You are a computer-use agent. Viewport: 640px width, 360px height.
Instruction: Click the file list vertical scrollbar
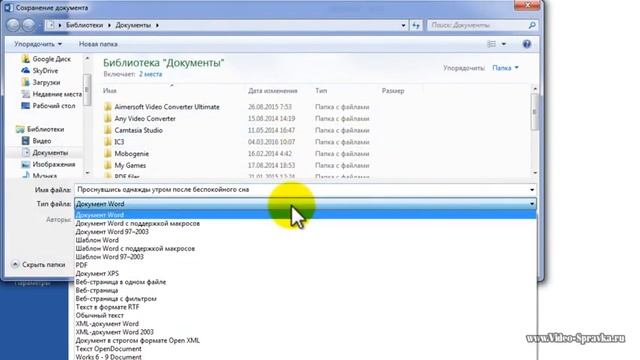pyautogui.click(x=535, y=131)
